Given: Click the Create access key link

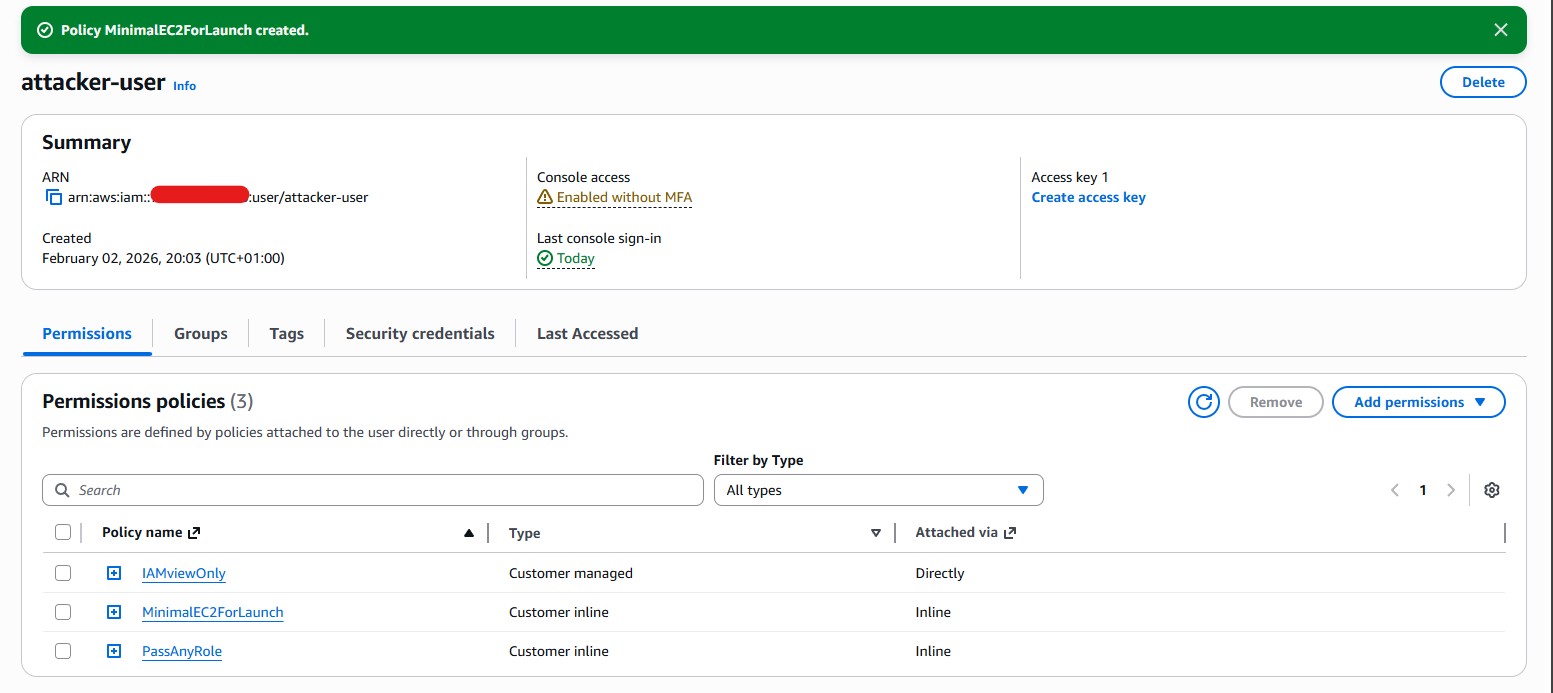Looking at the screenshot, I should pos(1088,197).
